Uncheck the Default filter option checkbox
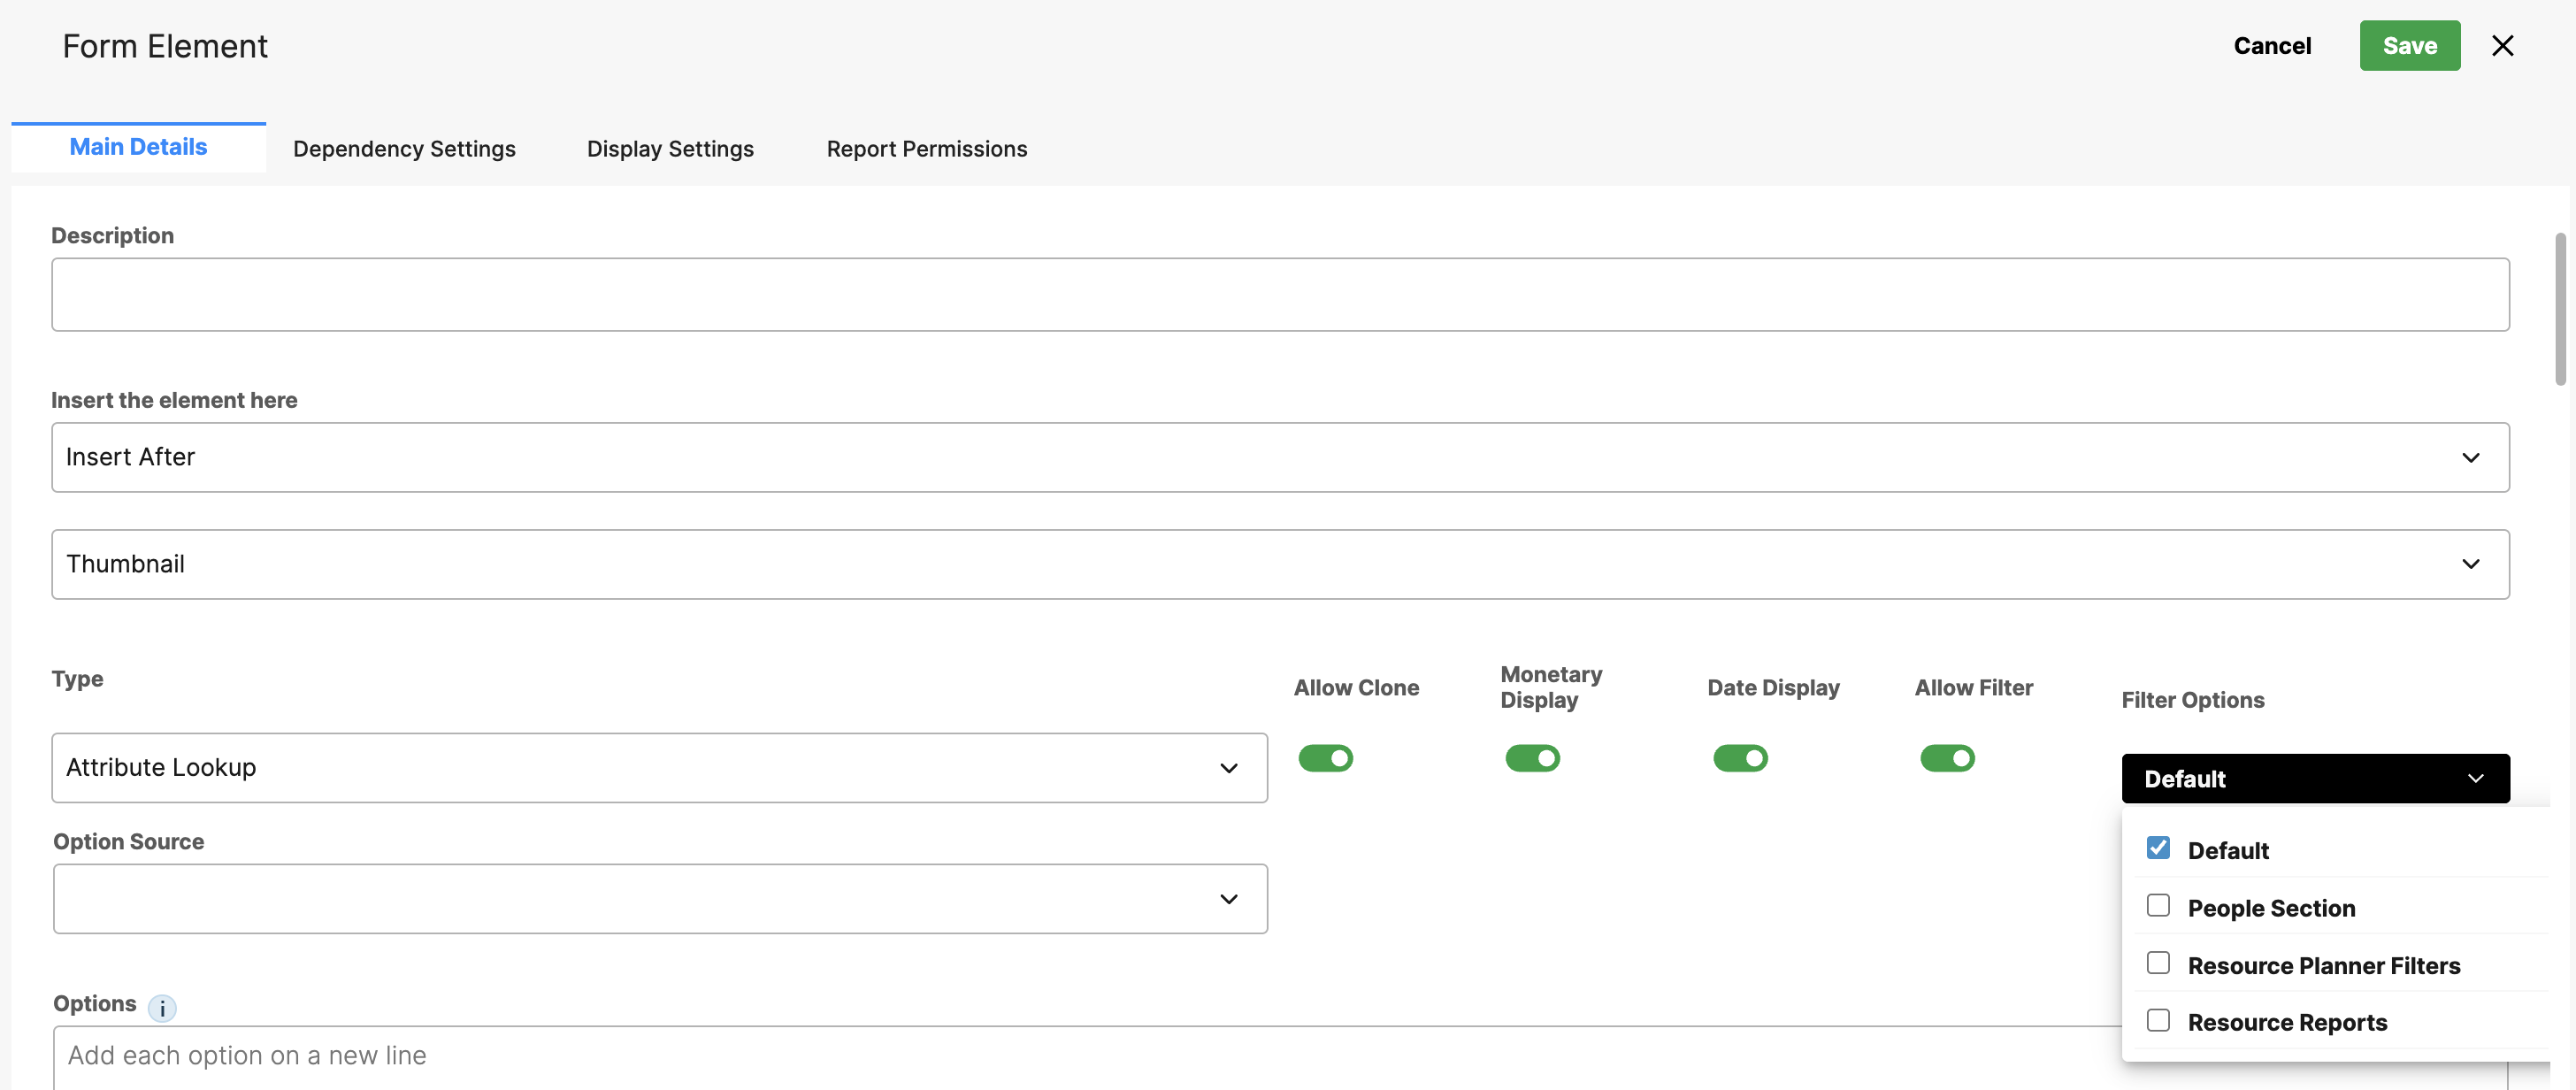The image size is (2576, 1090). [2158, 848]
